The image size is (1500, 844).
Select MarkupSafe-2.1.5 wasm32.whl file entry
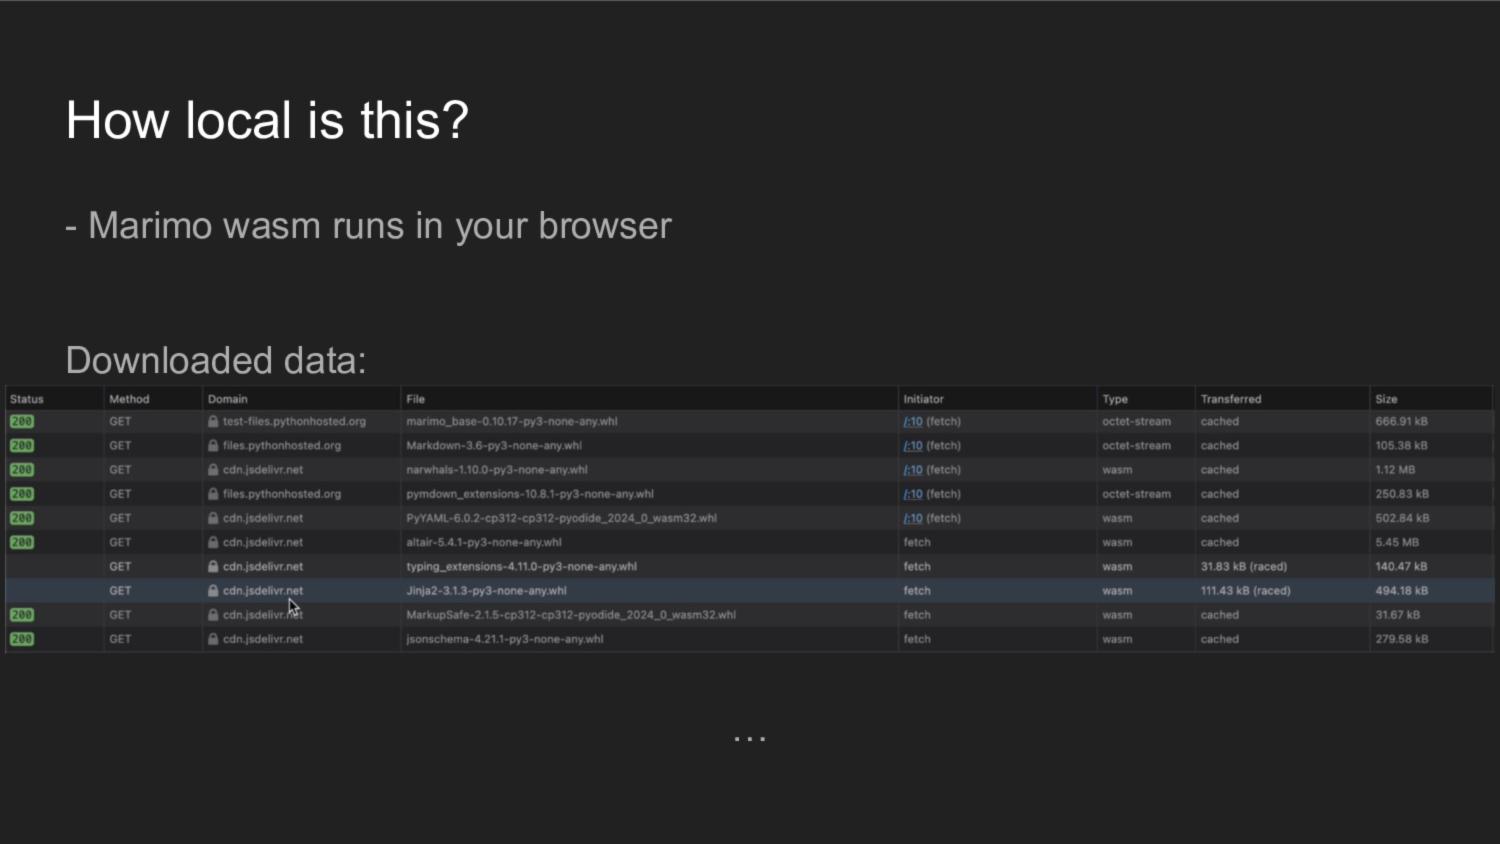(x=570, y=615)
